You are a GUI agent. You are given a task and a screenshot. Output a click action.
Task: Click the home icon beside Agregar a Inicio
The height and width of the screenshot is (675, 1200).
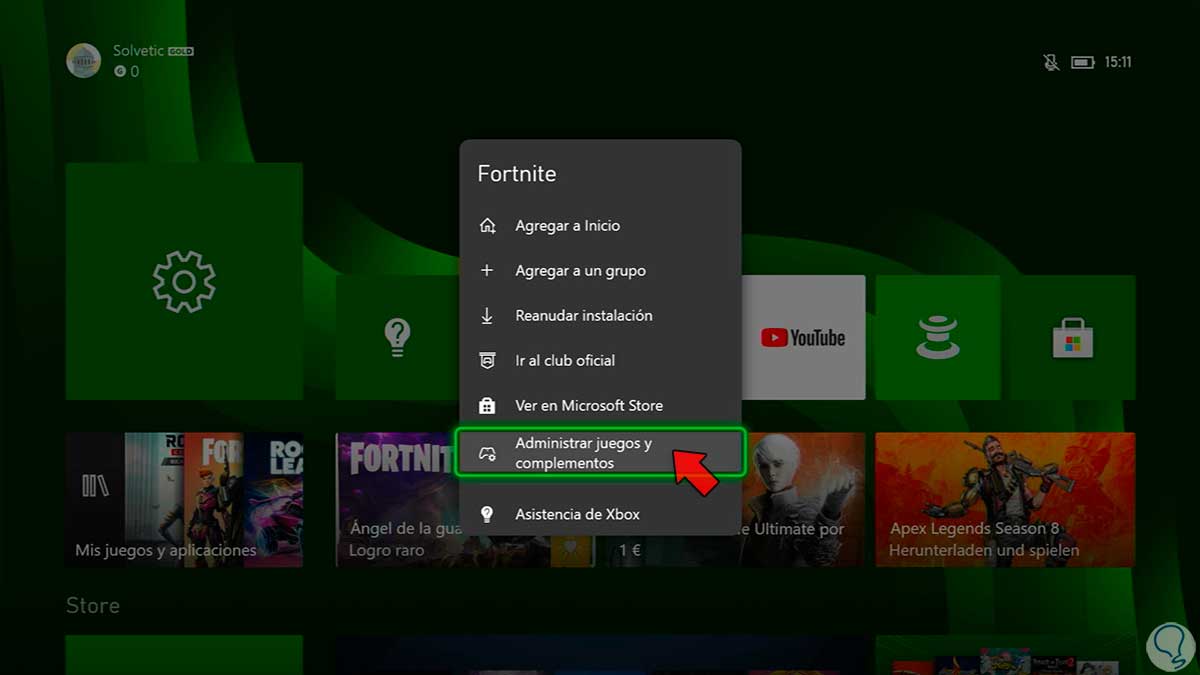tap(487, 226)
